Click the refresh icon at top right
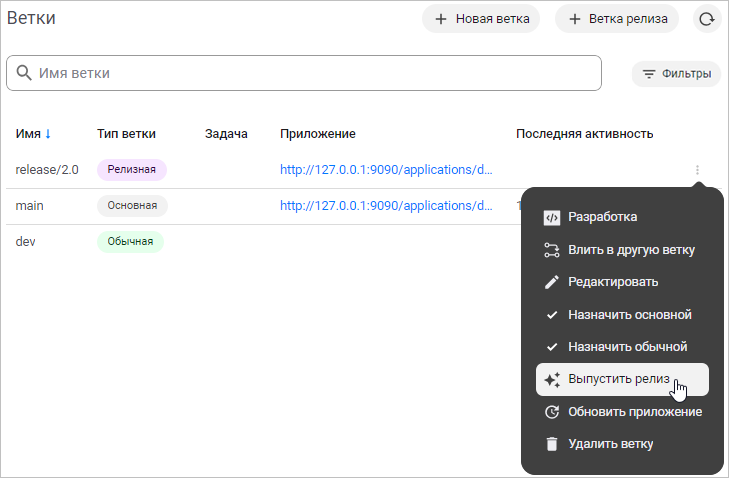The width and height of the screenshot is (729, 478). 707,19
